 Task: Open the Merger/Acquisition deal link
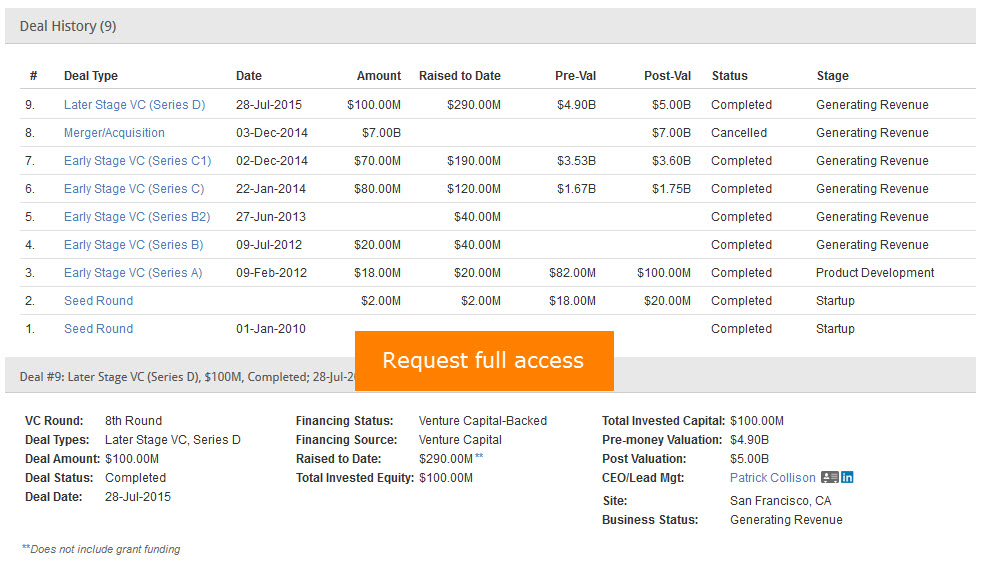point(114,133)
